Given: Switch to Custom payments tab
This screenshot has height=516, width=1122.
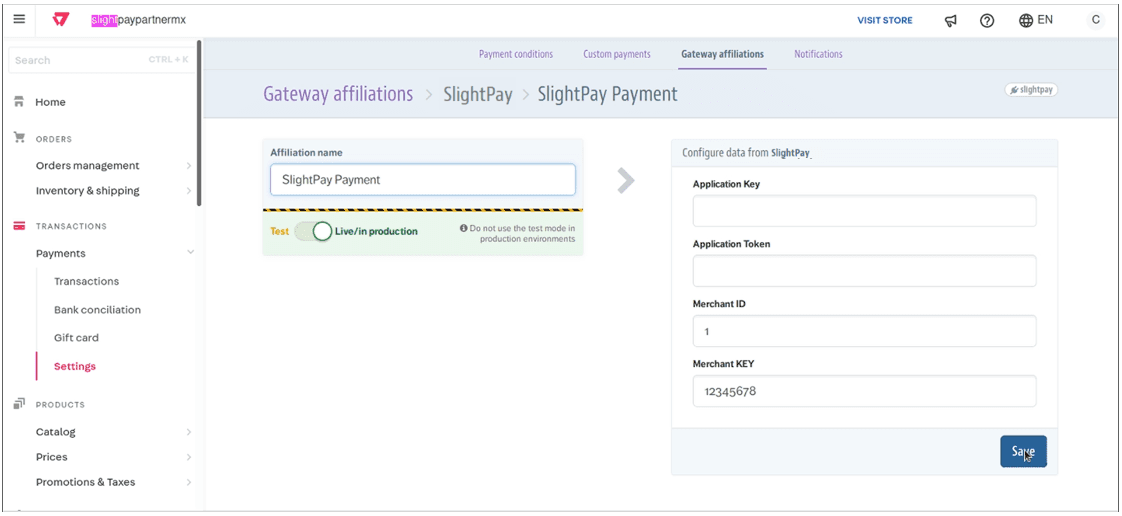Looking at the screenshot, I should point(617,54).
